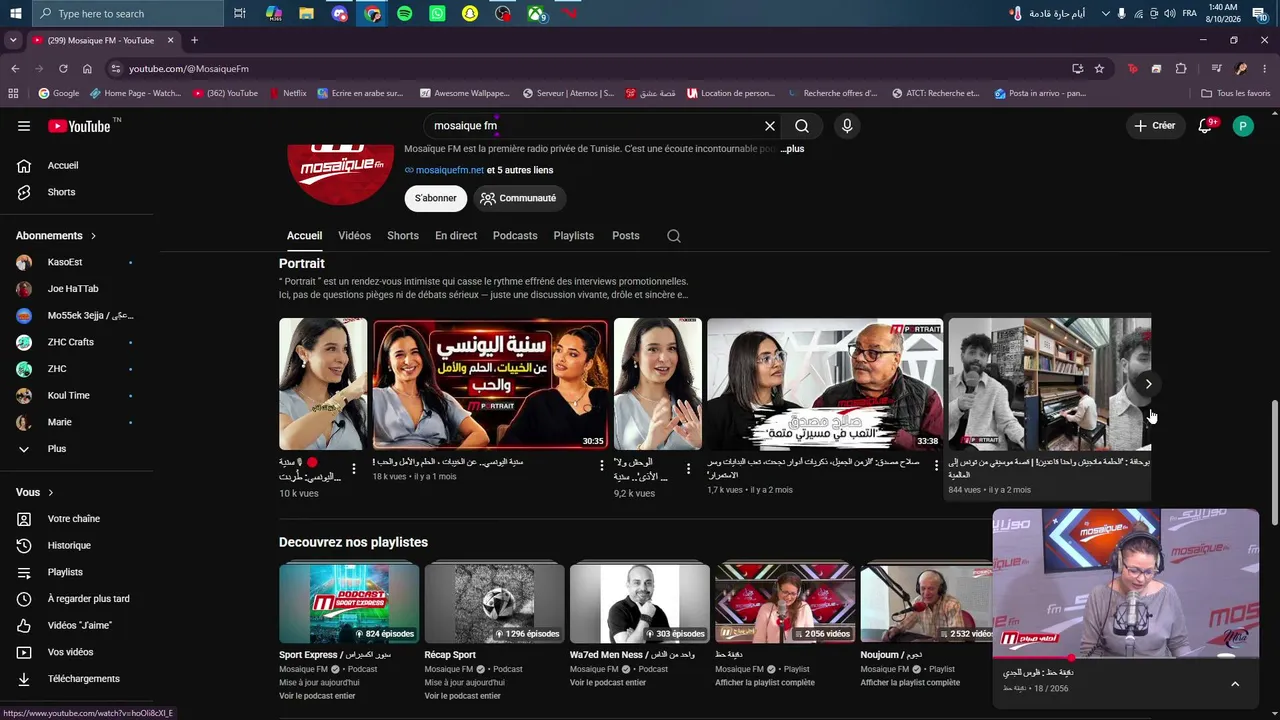
Task: Switch to the Podcasts tab
Action: [515, 236]
